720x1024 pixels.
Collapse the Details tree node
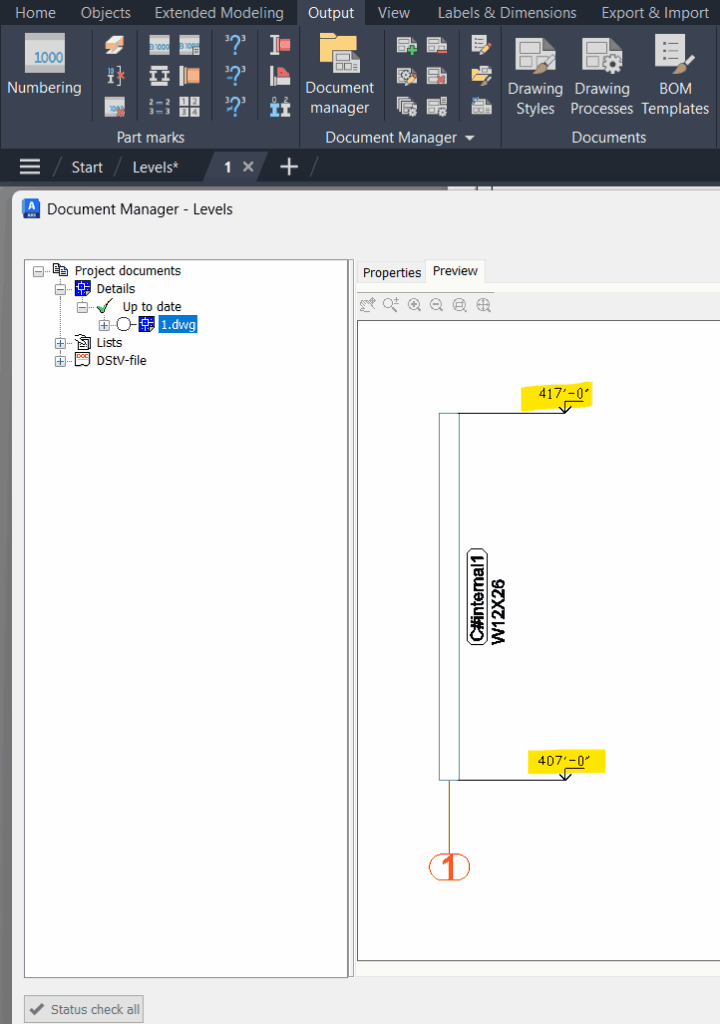coord(61,289)
